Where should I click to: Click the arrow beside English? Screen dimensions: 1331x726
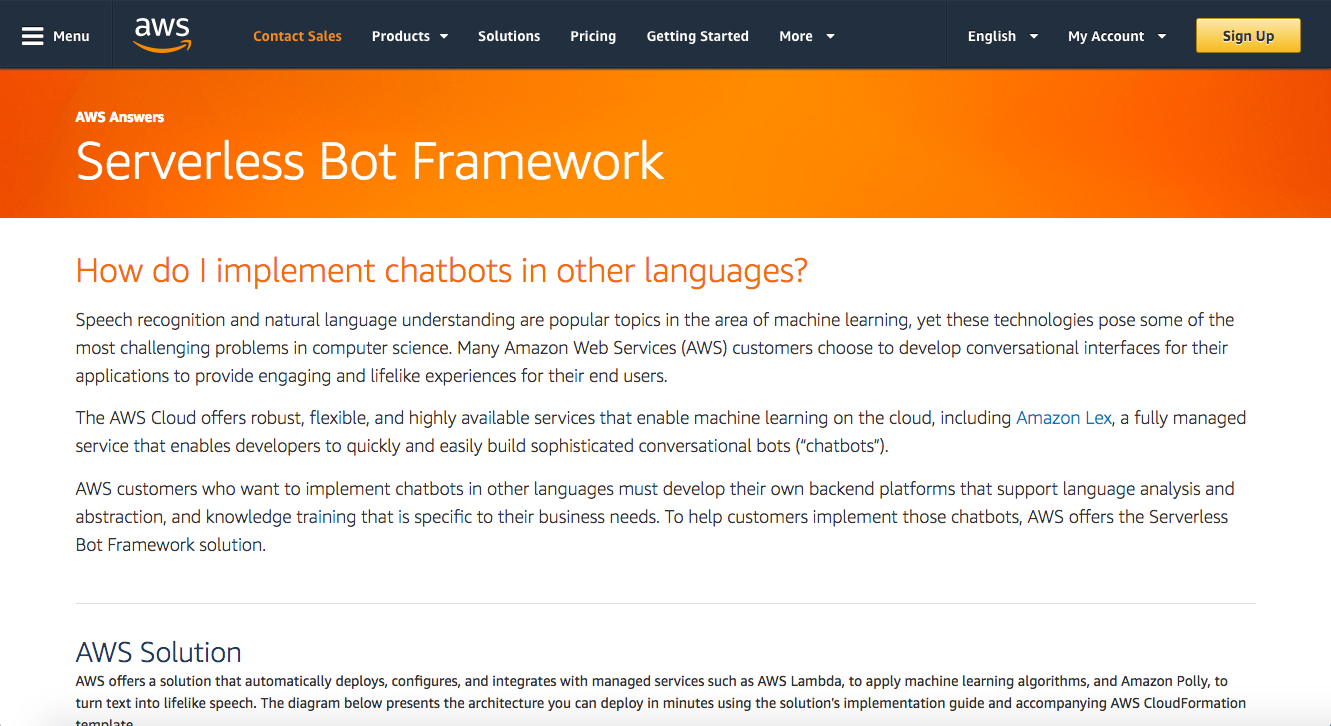coord(1033,36)
